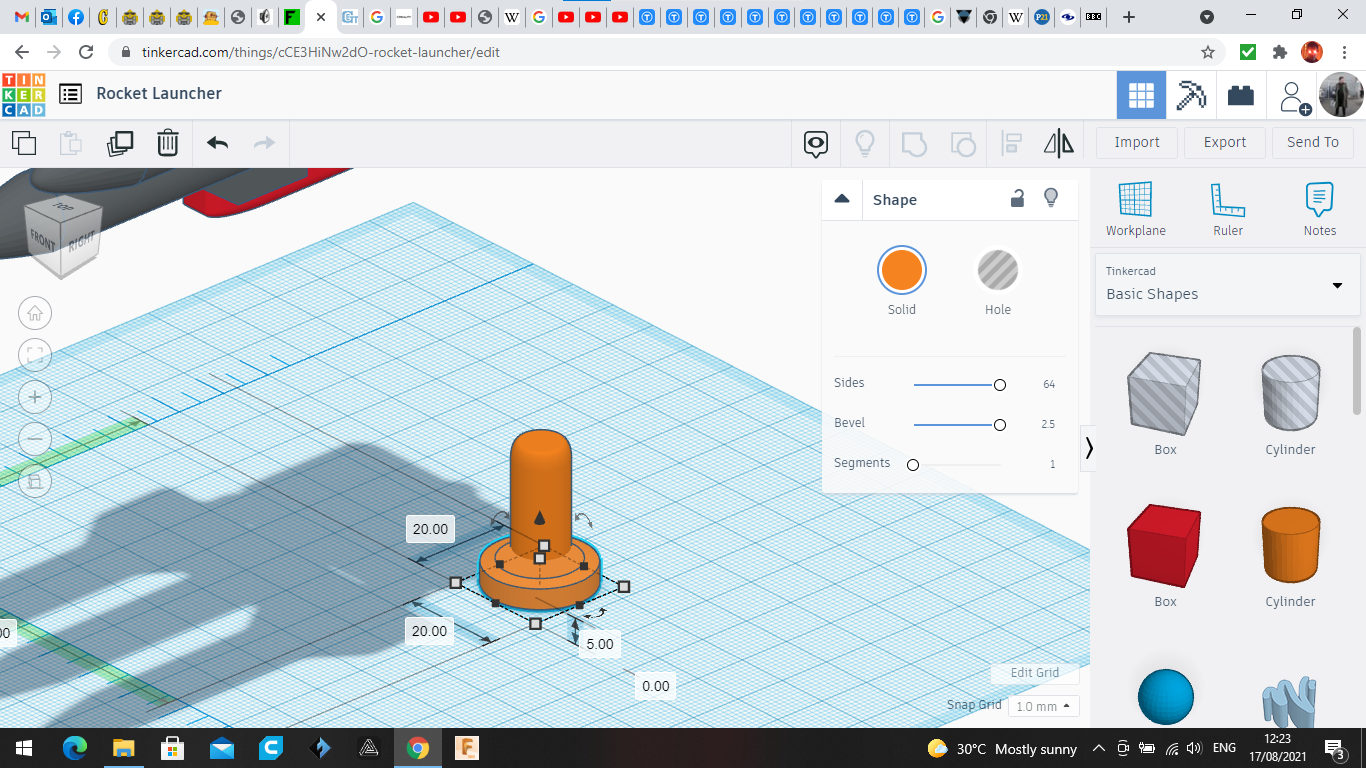Open the designs list icon beside title
Image resolution: width=1366 pixels, height=768 pixels.
pyautogui.click(x=70, y=94)
